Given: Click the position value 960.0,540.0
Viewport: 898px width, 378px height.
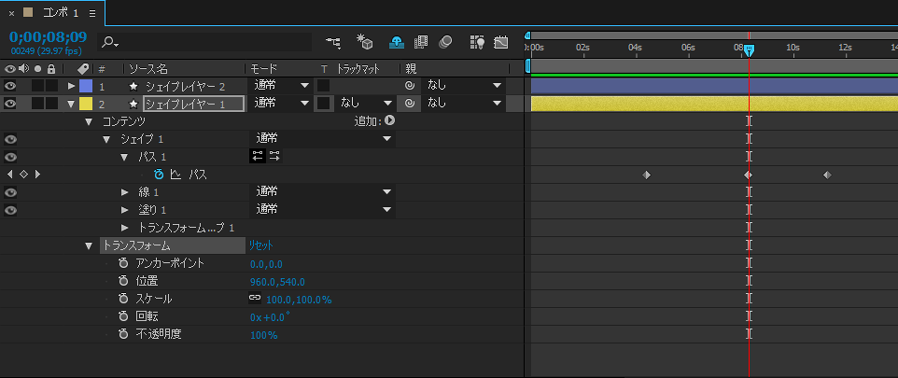Looking at the screenshot, I should click(278, 282).
